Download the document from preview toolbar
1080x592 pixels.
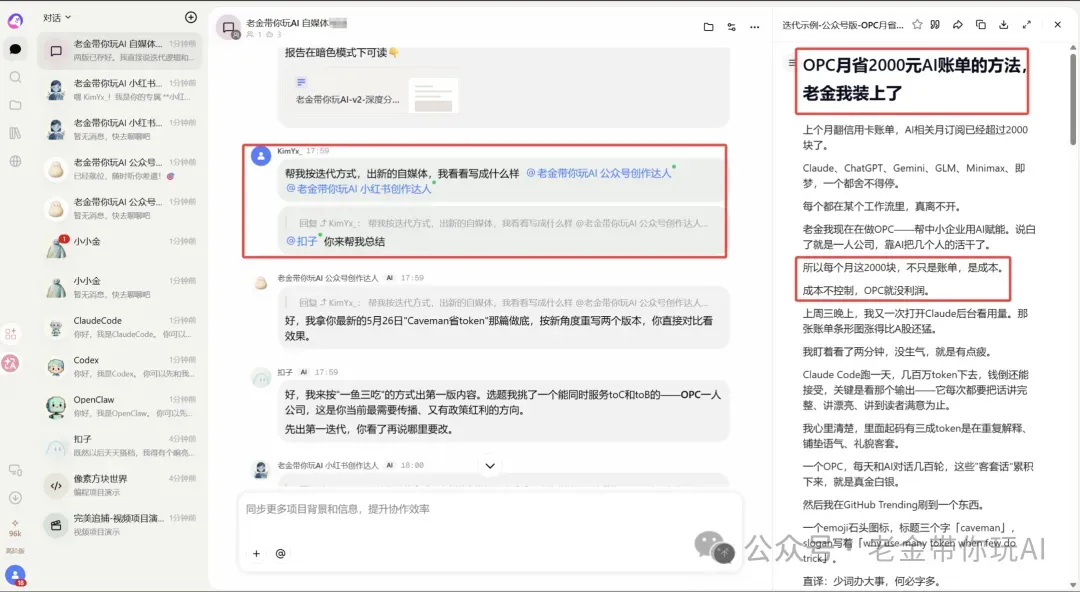1004,24
